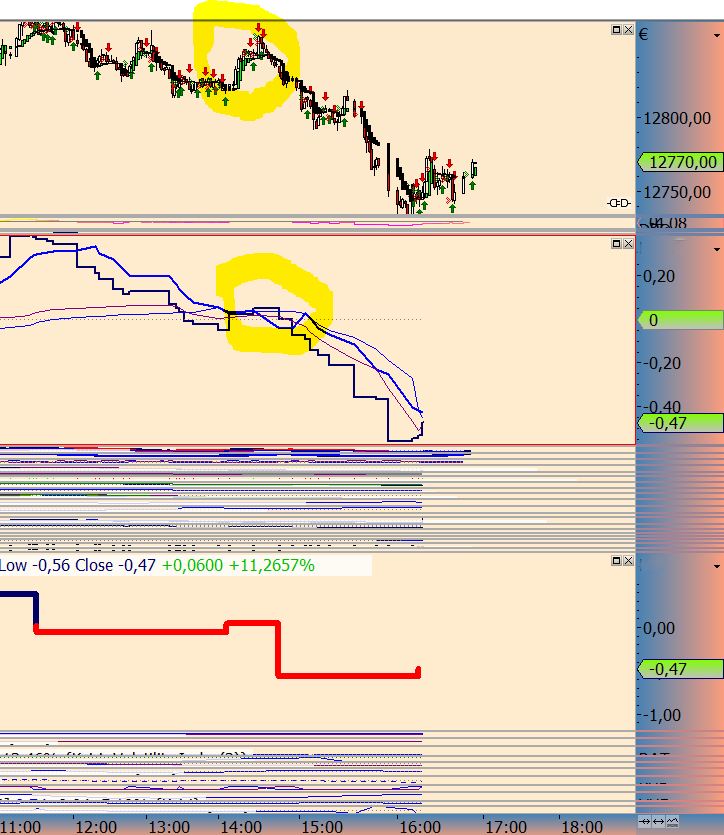724x835 pixels.
Task: Close the bottom red step-line pane
Action: click(628, 561)
